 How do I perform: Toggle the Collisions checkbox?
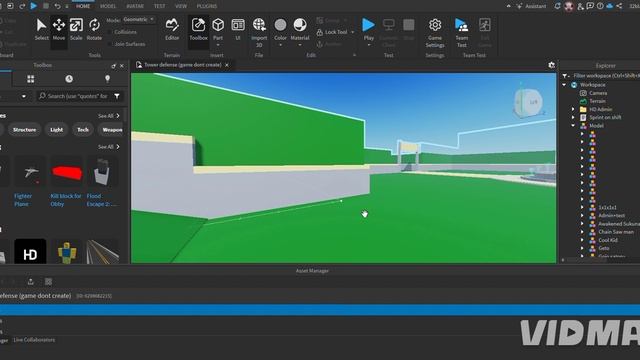point(109,32)
